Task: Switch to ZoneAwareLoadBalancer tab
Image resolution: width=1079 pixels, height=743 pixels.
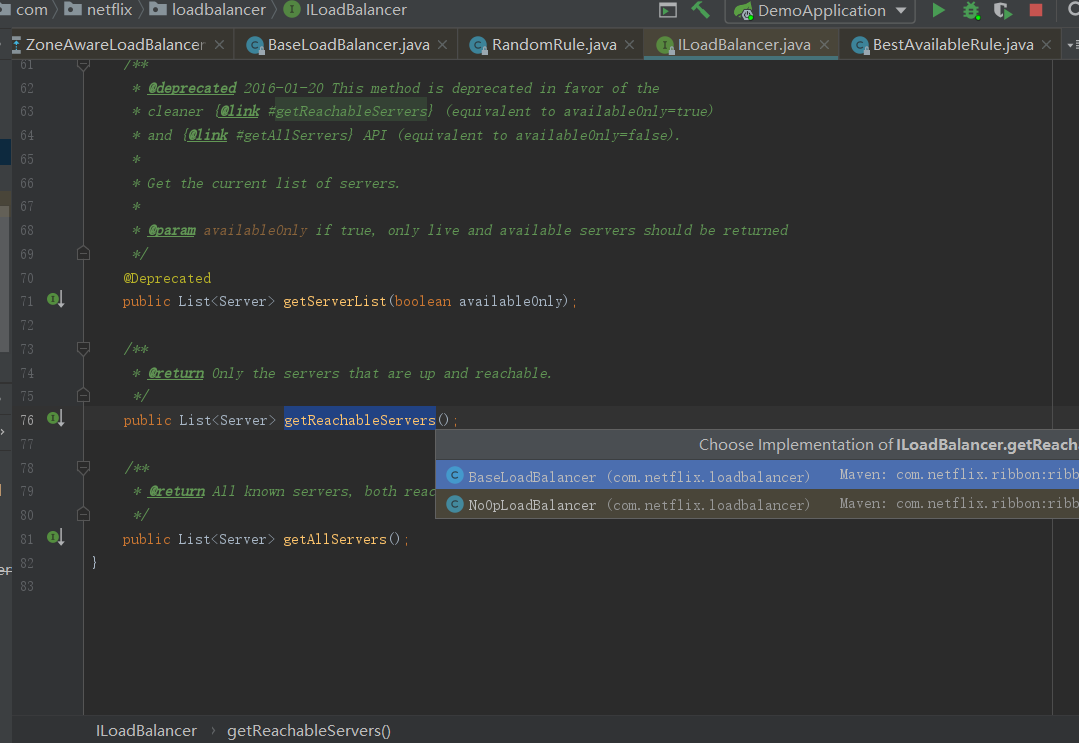Action: (114, 45)
